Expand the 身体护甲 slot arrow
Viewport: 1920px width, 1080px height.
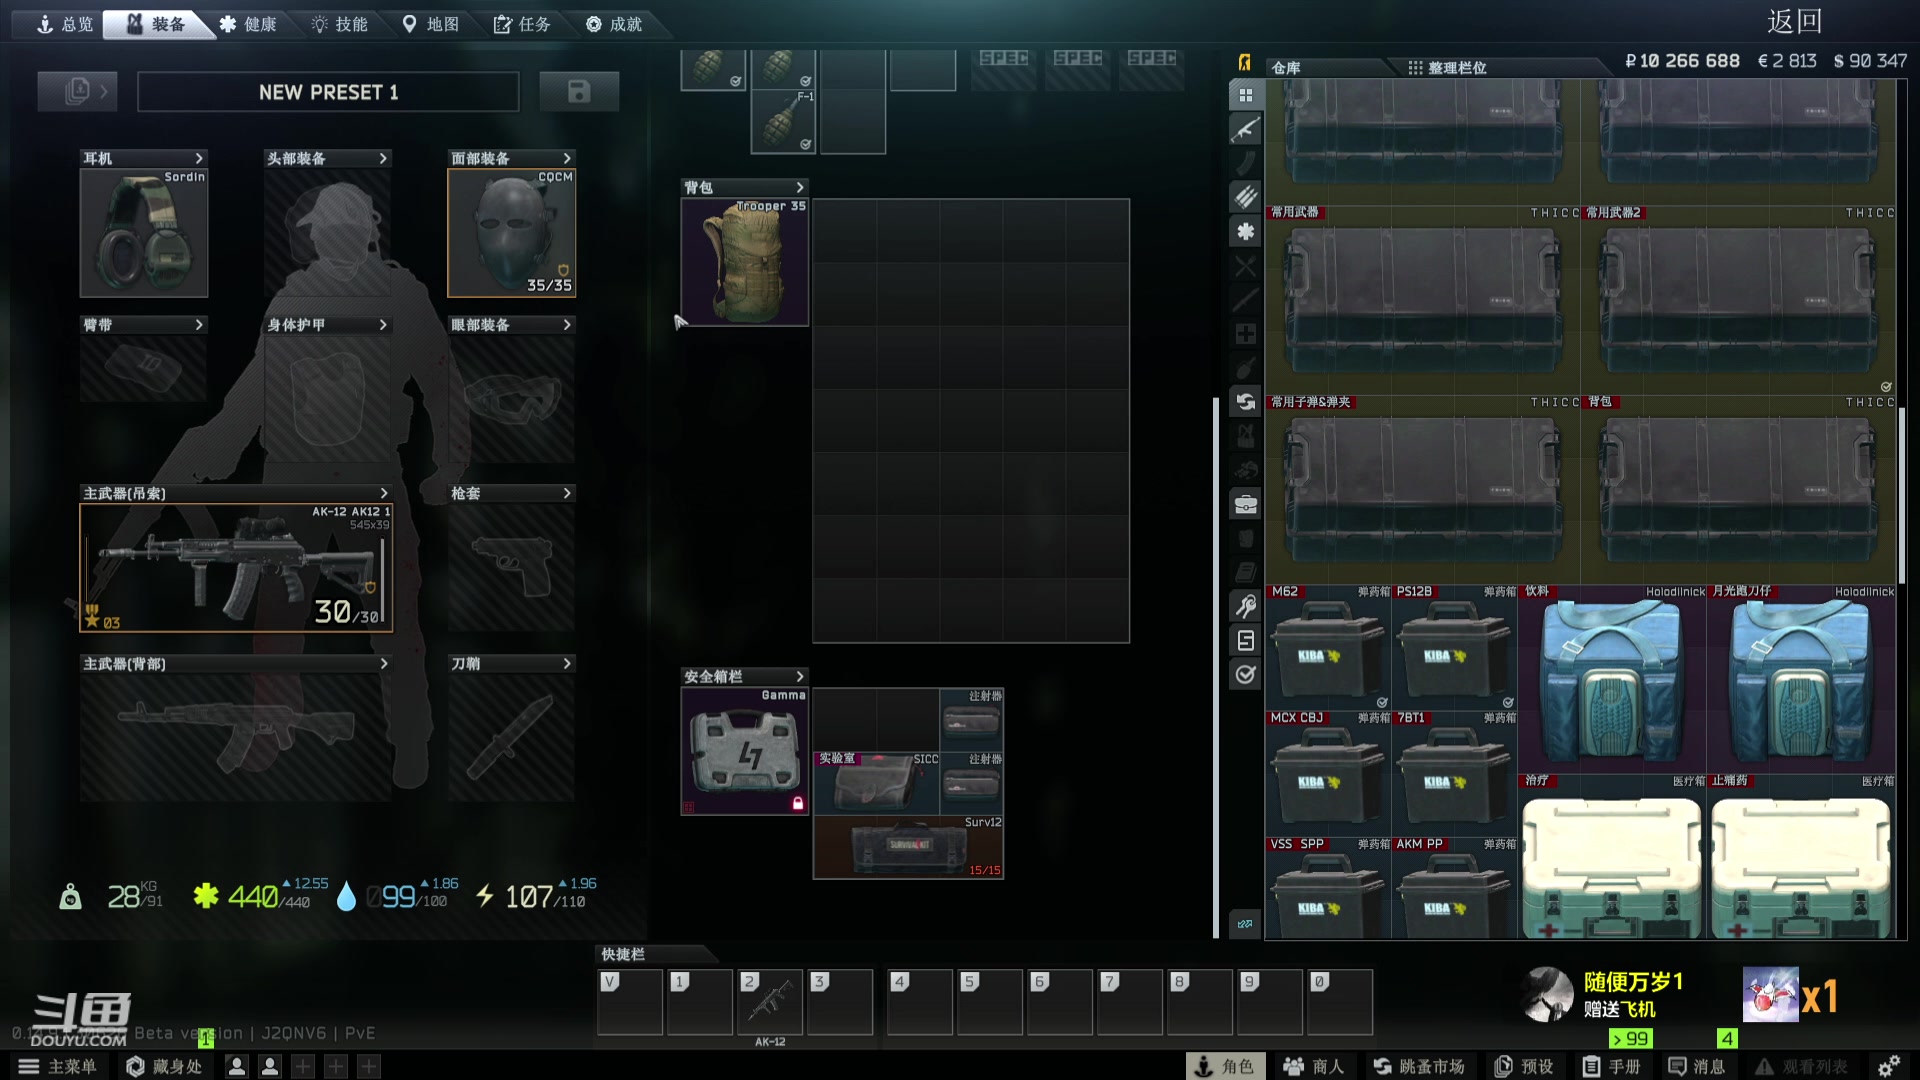click(383, 325)
